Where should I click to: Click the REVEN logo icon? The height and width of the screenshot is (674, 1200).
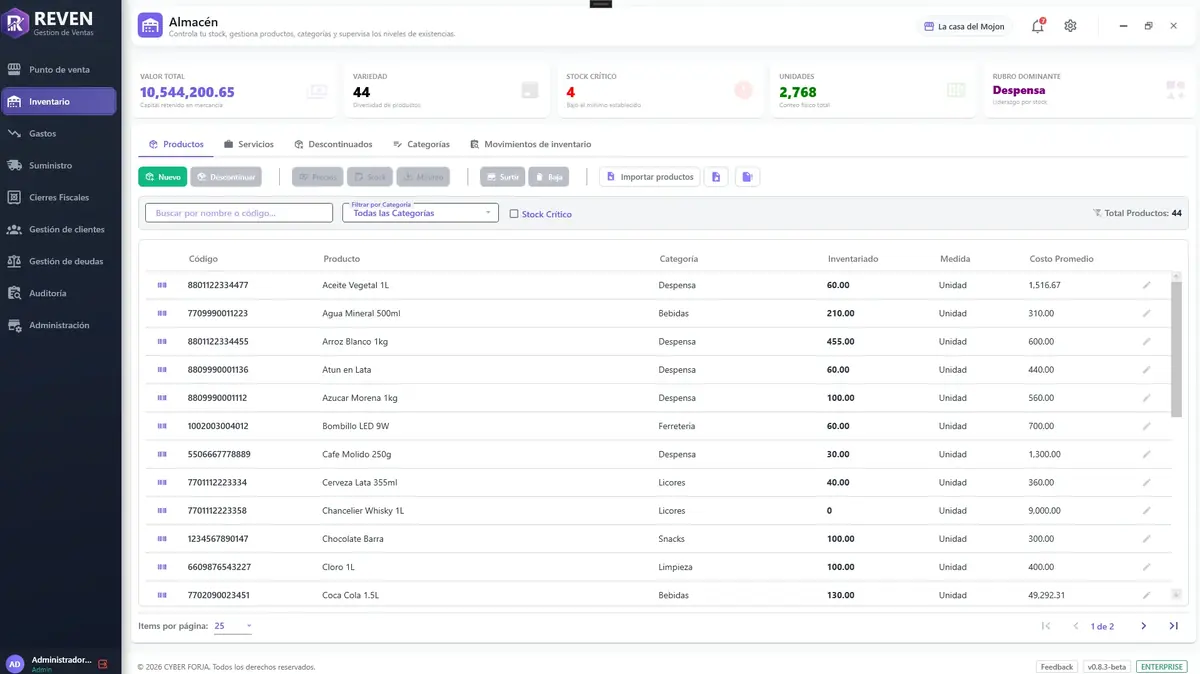click(16, 24)
